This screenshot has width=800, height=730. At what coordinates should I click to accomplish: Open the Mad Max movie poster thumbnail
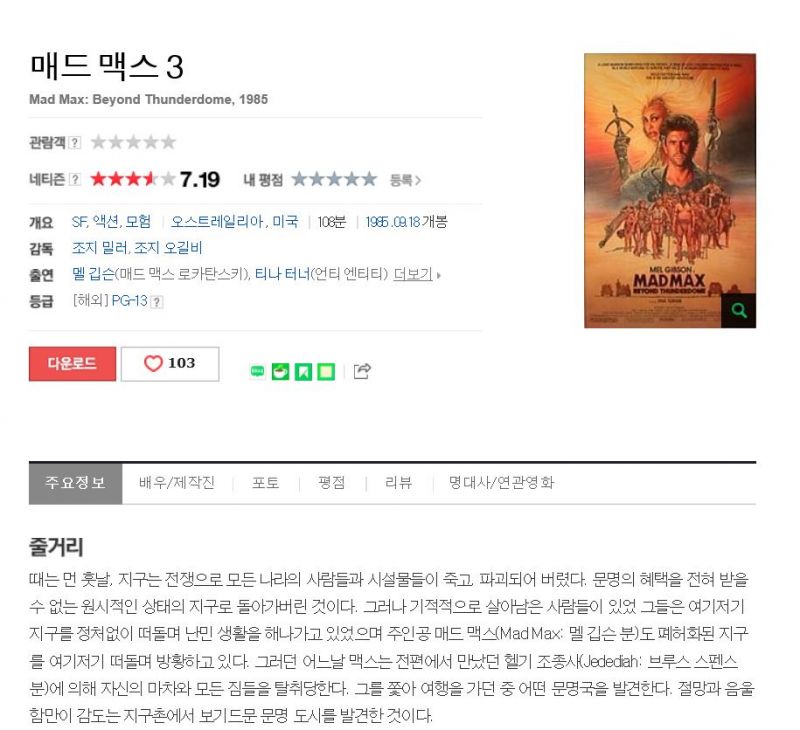[670, 190]
